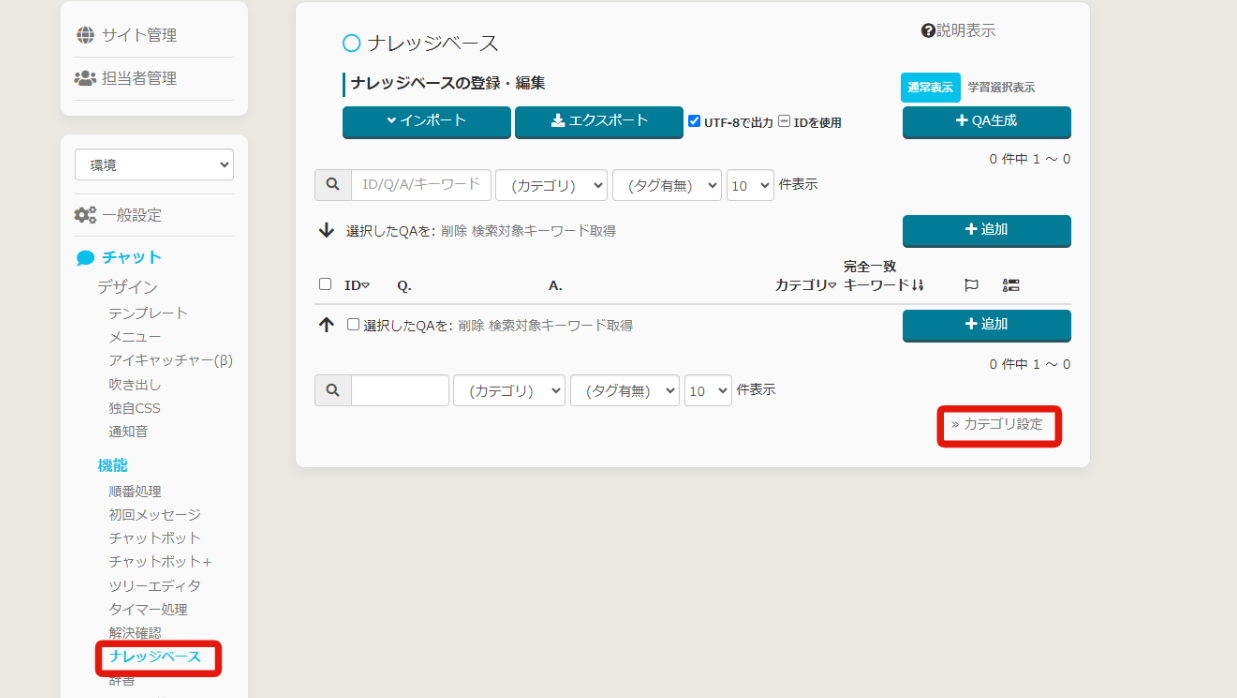Click the flag column header icon

pyautogui.click(x=970, y=285)
